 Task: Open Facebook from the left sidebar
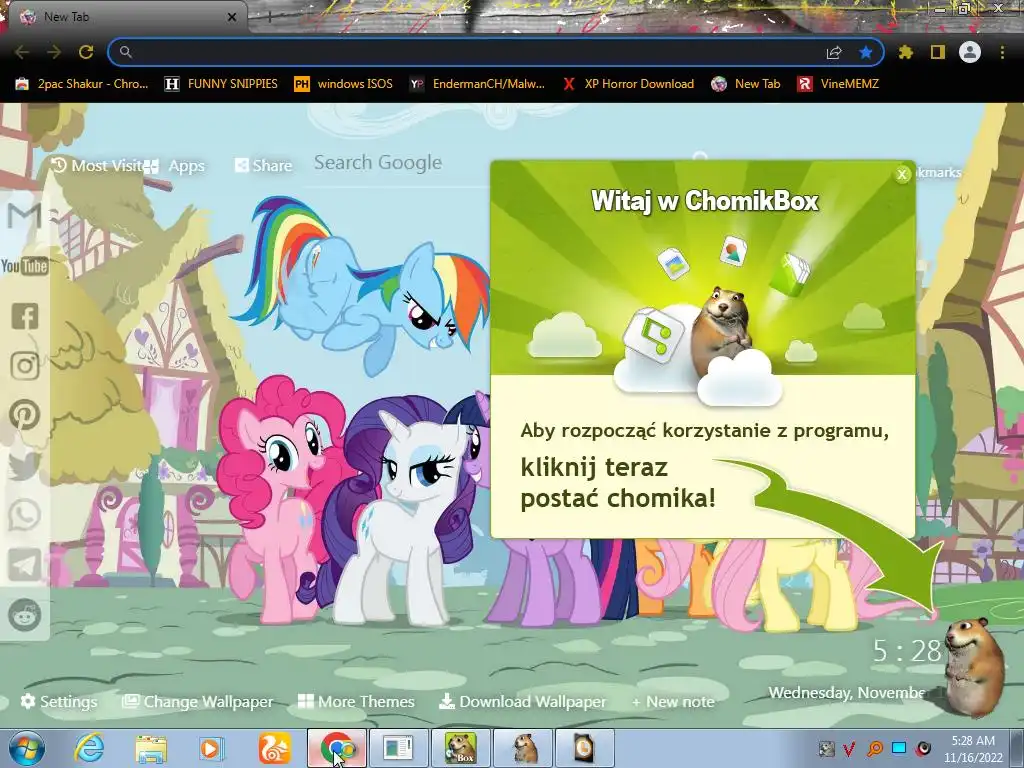click(25, 316)
